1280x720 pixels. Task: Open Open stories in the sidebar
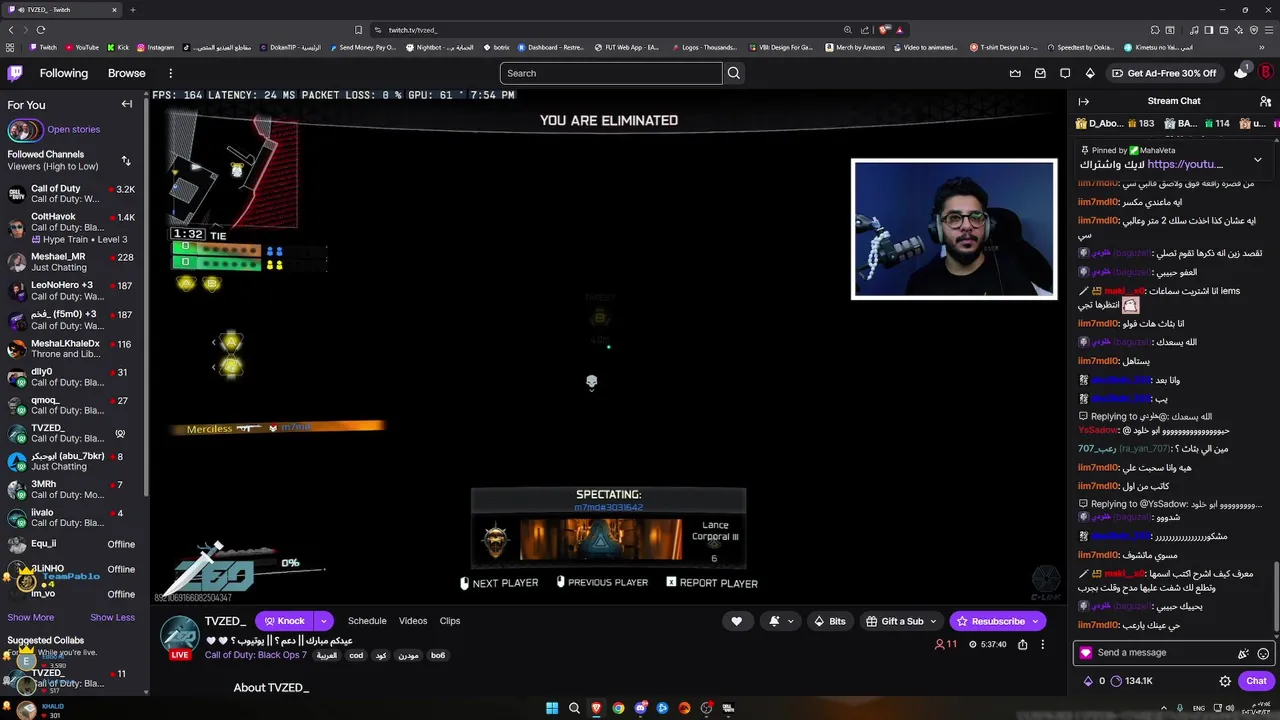coord(73,129)
